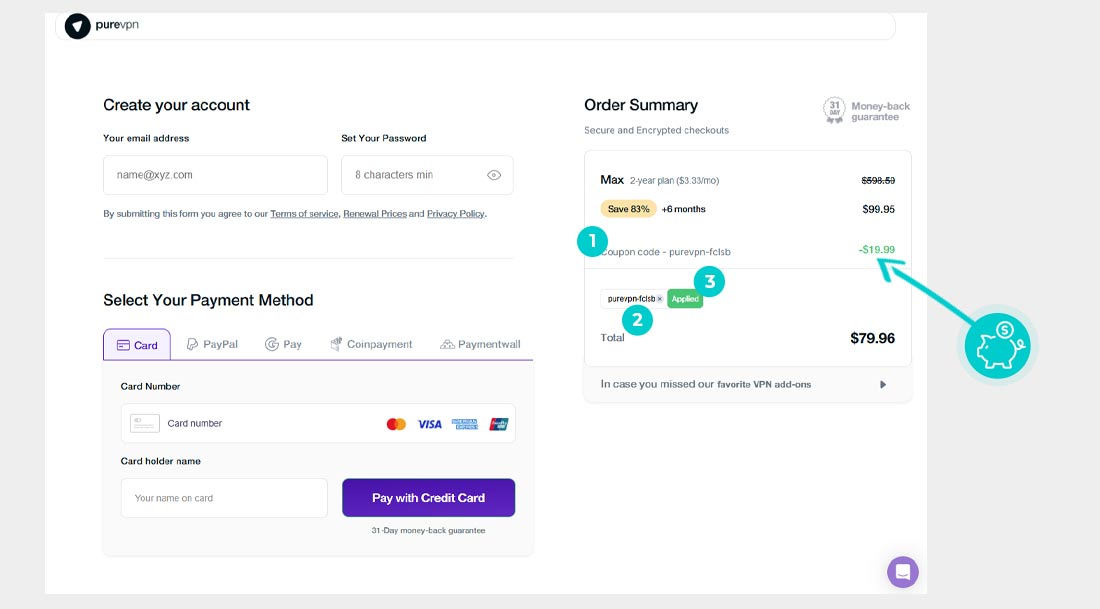Focus the Card number input
The height and width of the screenshot is (609, 1100).
(318, 423)
